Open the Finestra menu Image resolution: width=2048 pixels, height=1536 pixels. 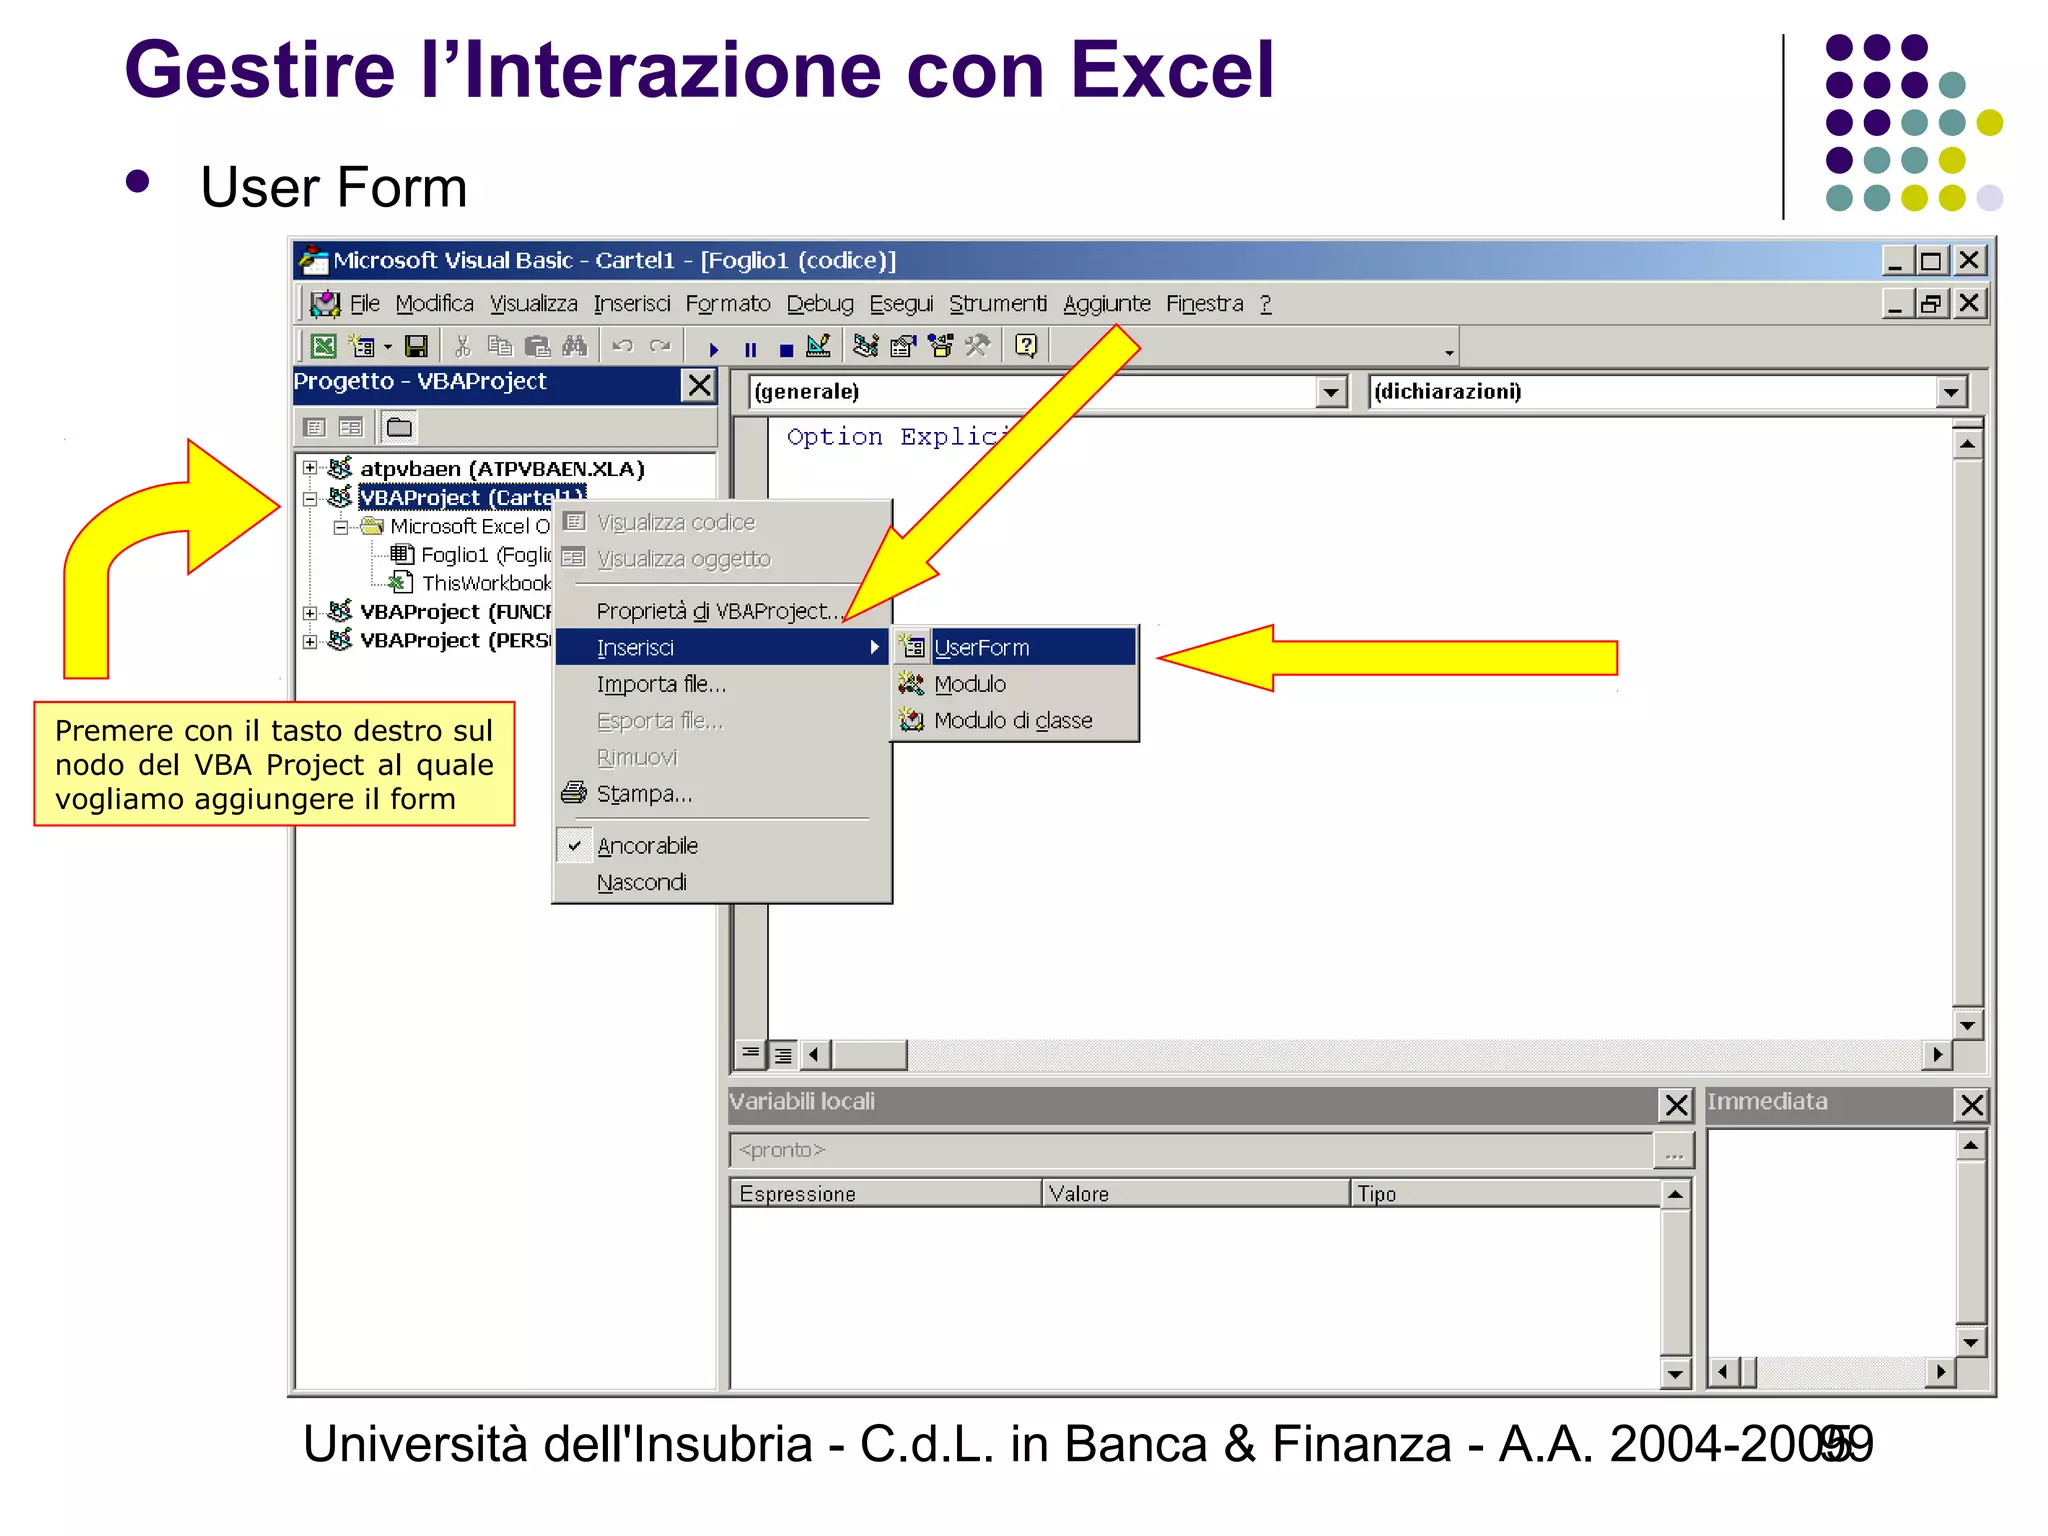click(x=1205, y=303)
